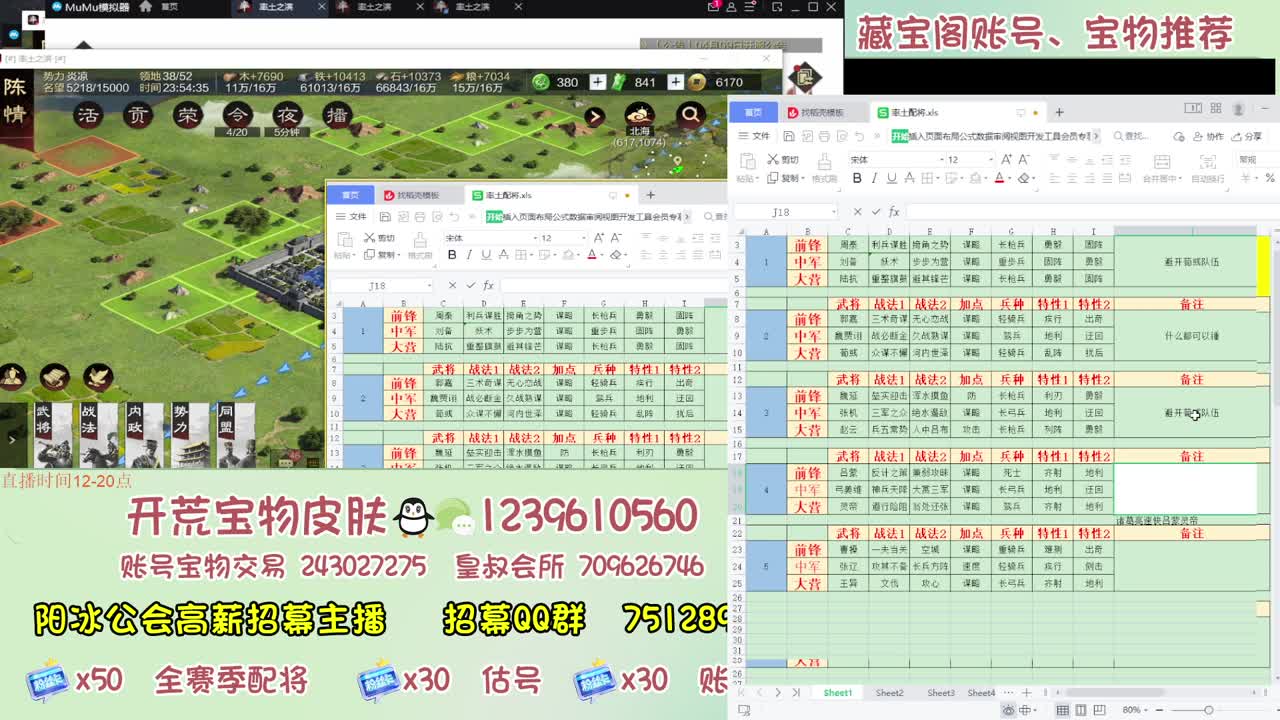Viewport: 1280px width, 720px height.
Task: Open the 战法 tactics card in the game
Action: click(99, 434)
